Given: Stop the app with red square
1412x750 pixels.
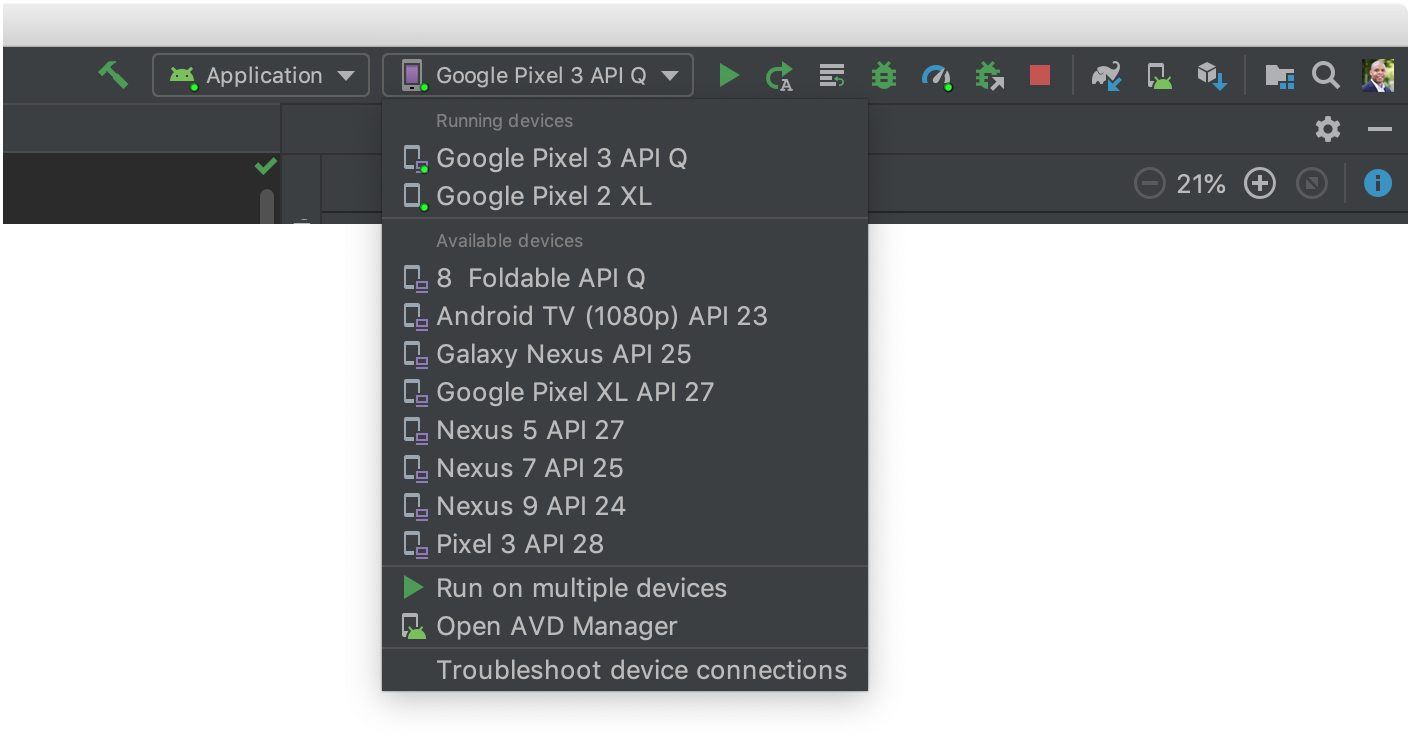Looking at the screenshot, I should tap(1040, 75).
